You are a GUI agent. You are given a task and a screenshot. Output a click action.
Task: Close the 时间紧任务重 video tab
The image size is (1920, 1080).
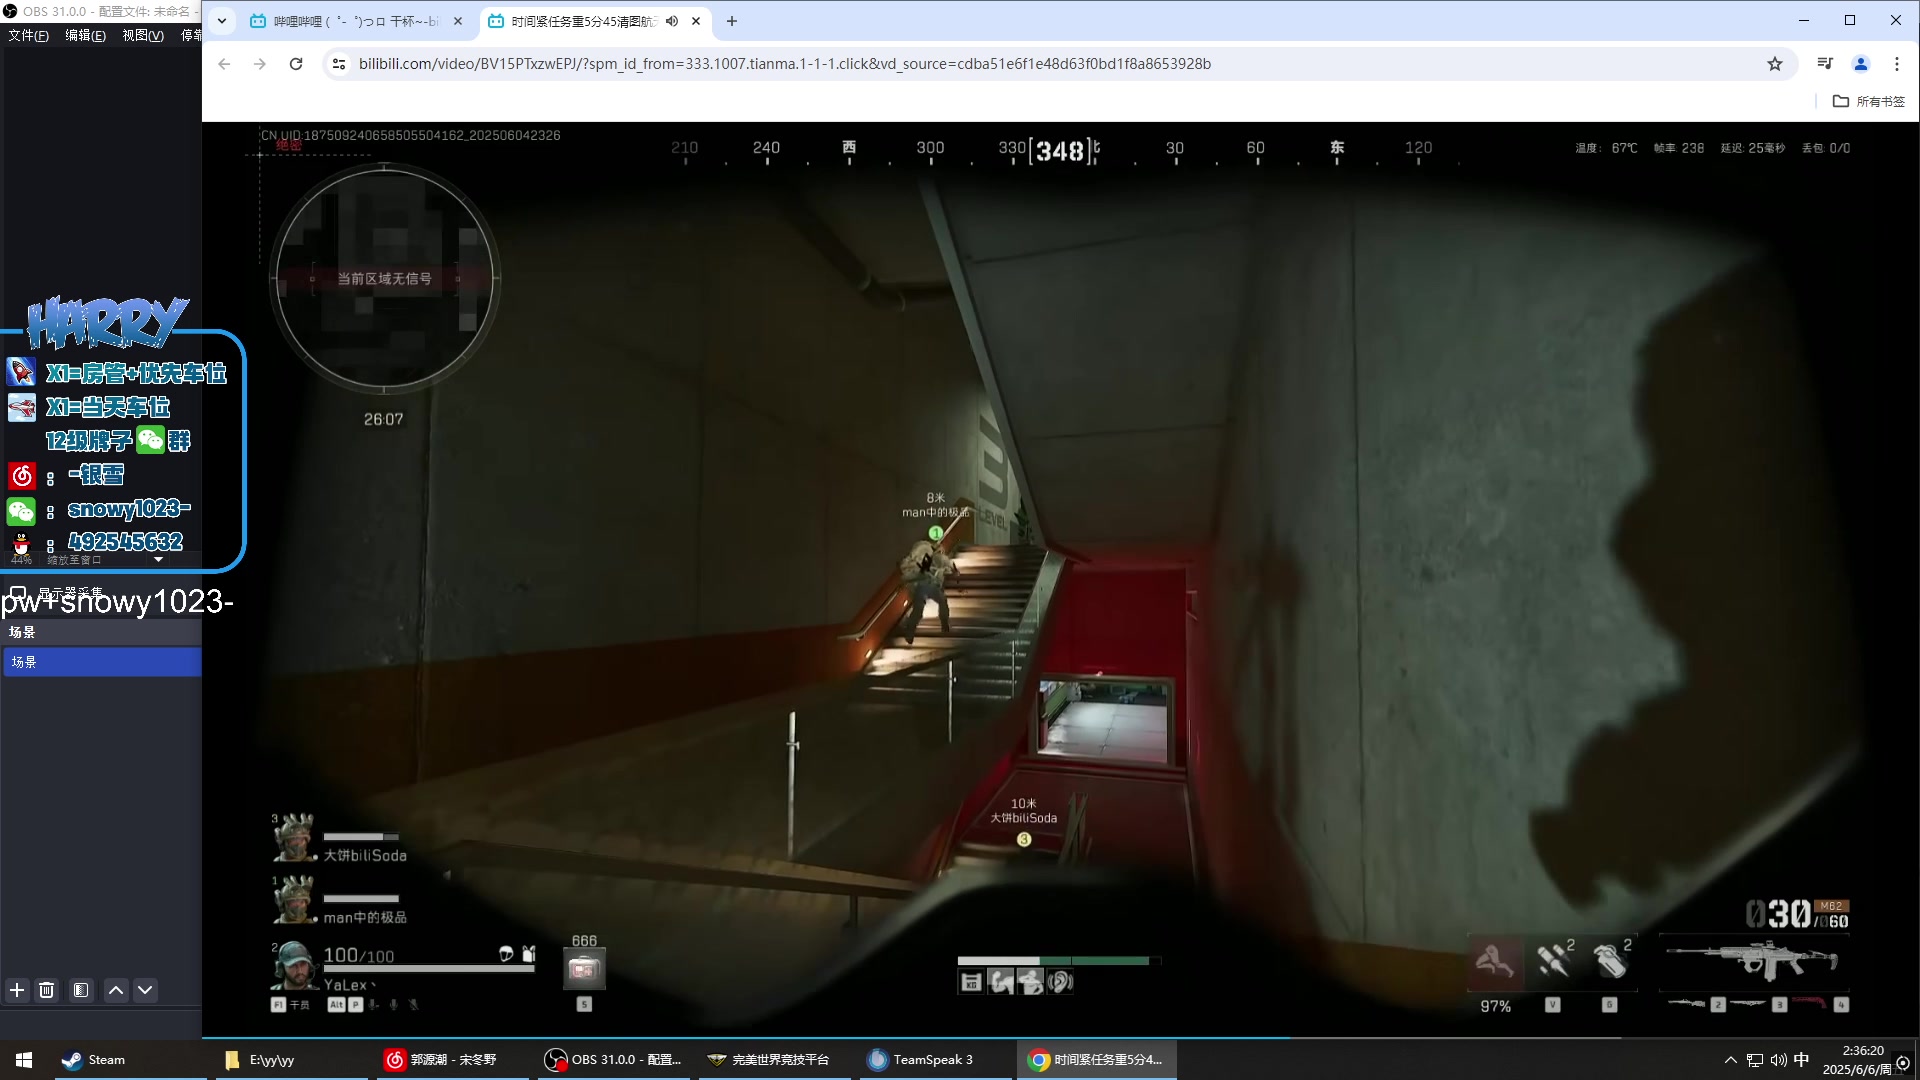coord(696,21)
